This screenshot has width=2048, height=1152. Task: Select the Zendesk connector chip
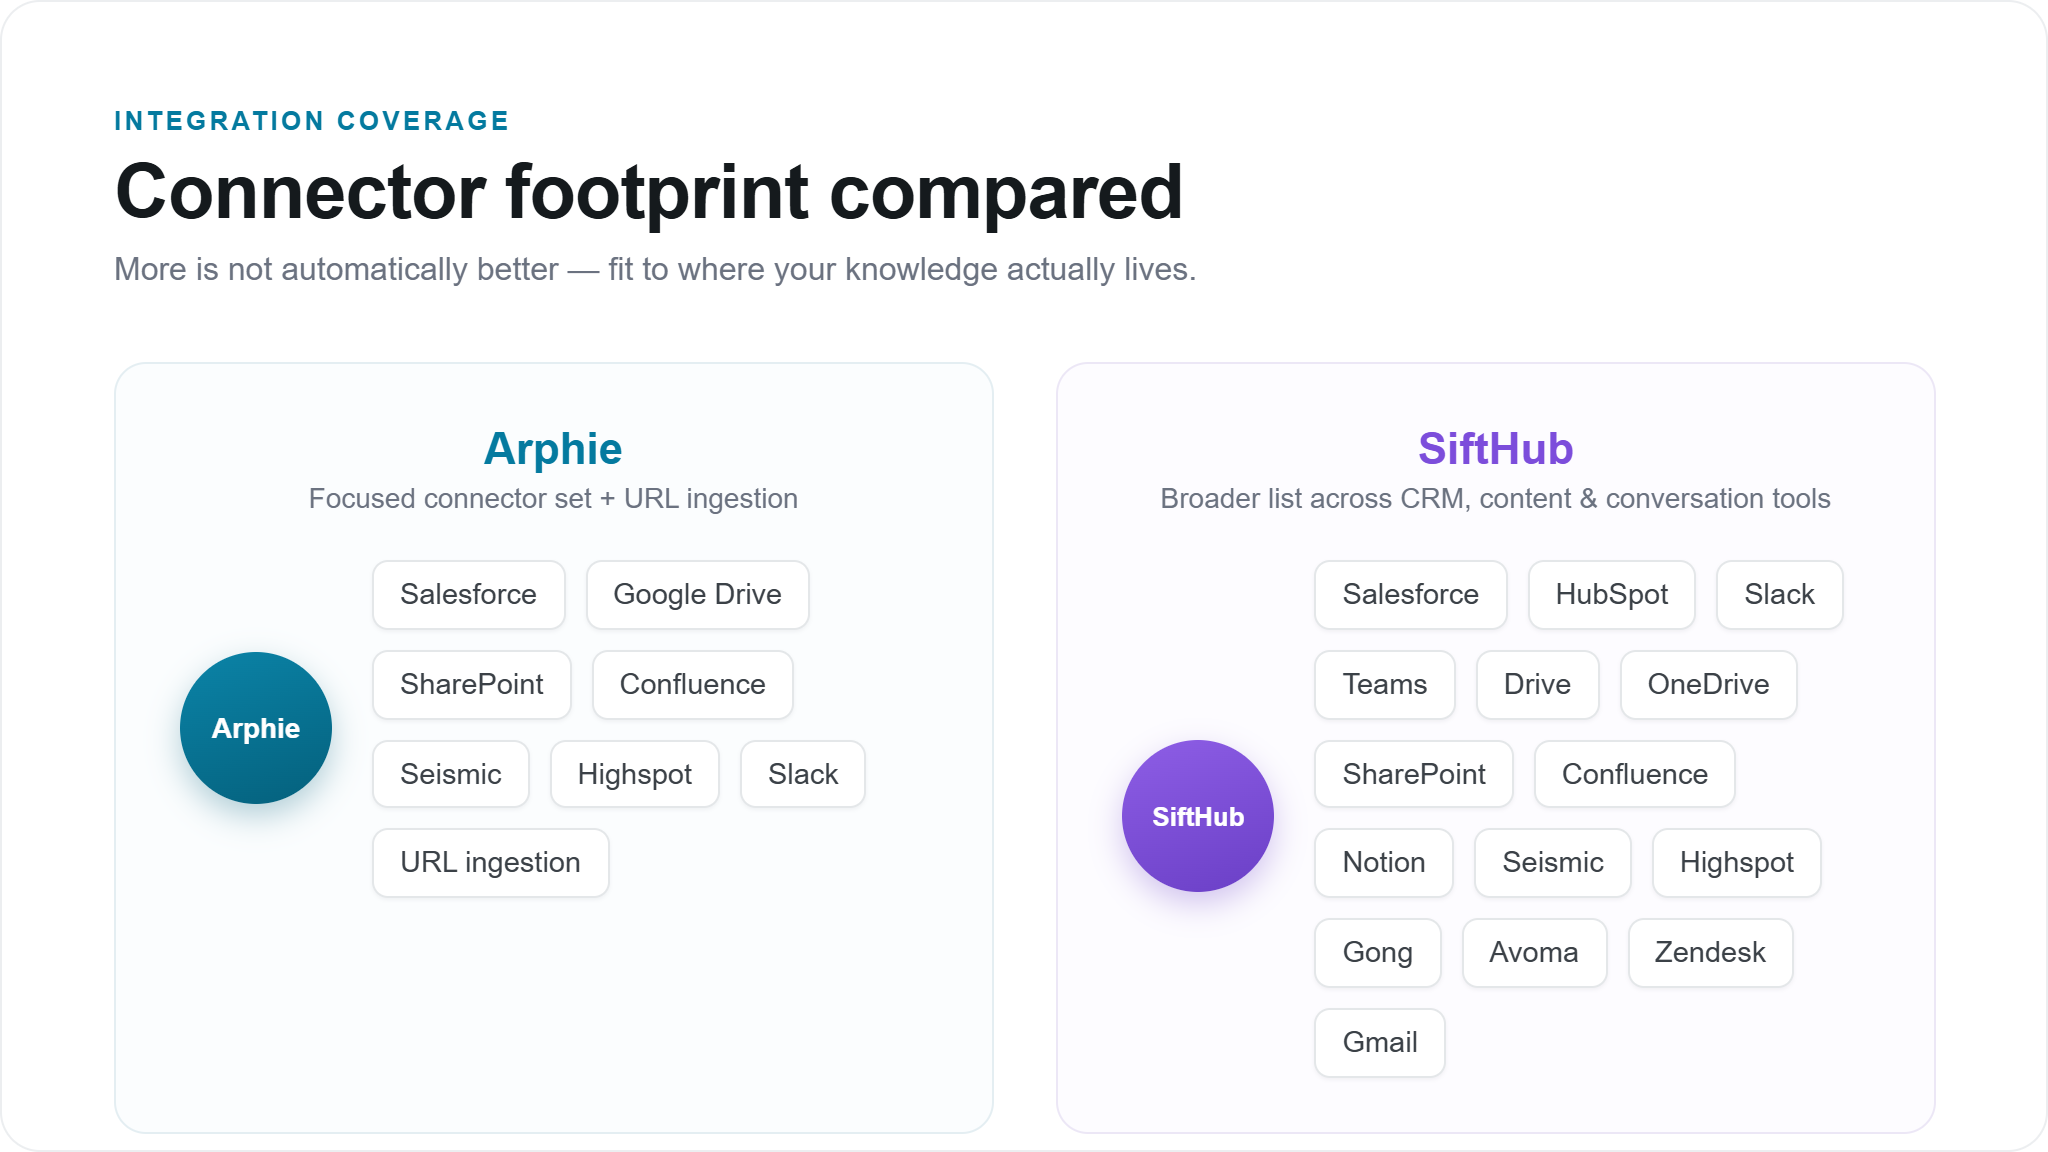(x=1710, y=953)
